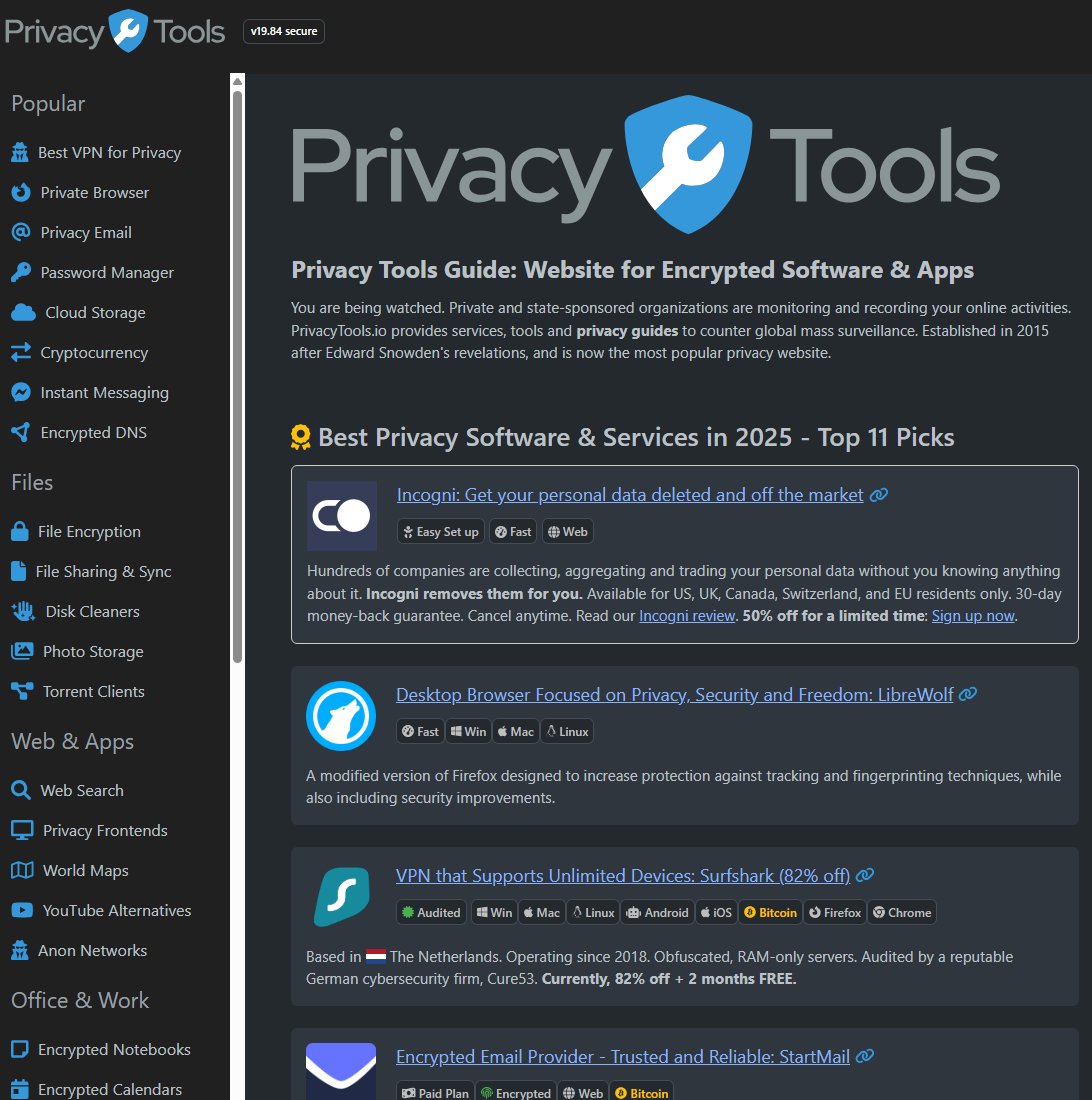Click the File Sharing & Sync document icon

point(19,571)
